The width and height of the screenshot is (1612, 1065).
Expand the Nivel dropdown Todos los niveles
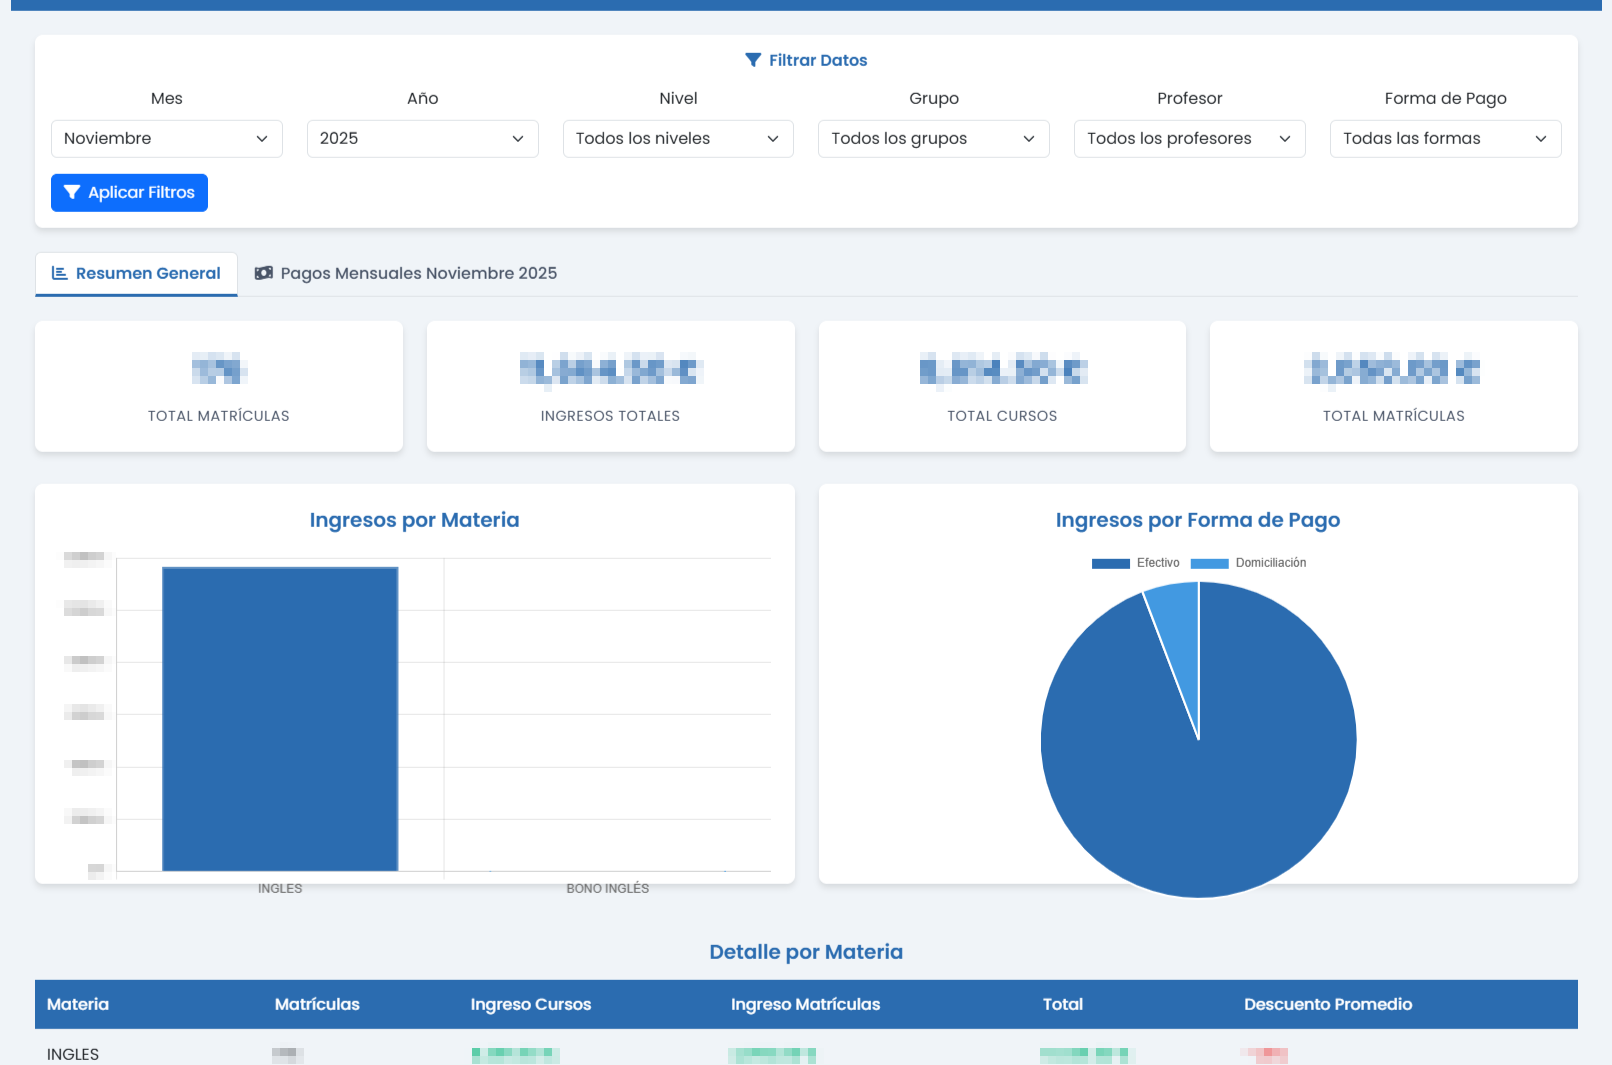678,139
